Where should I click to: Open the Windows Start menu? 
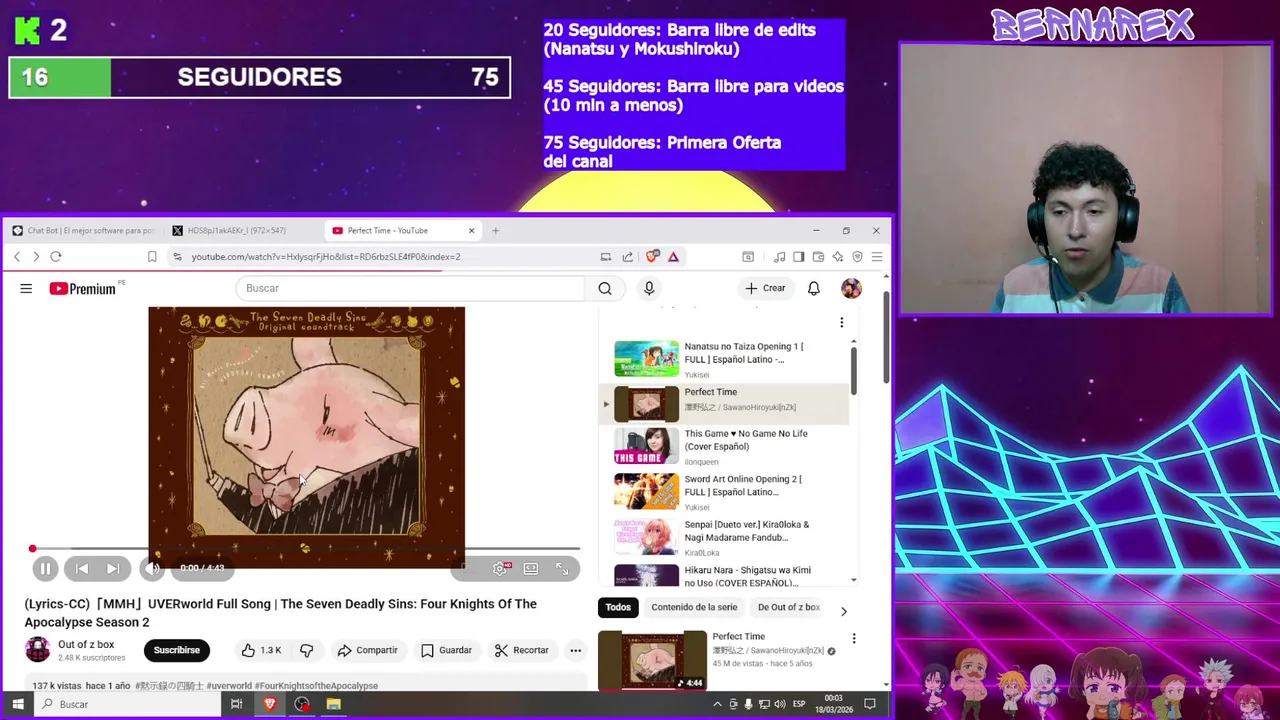tap(17, 704)
